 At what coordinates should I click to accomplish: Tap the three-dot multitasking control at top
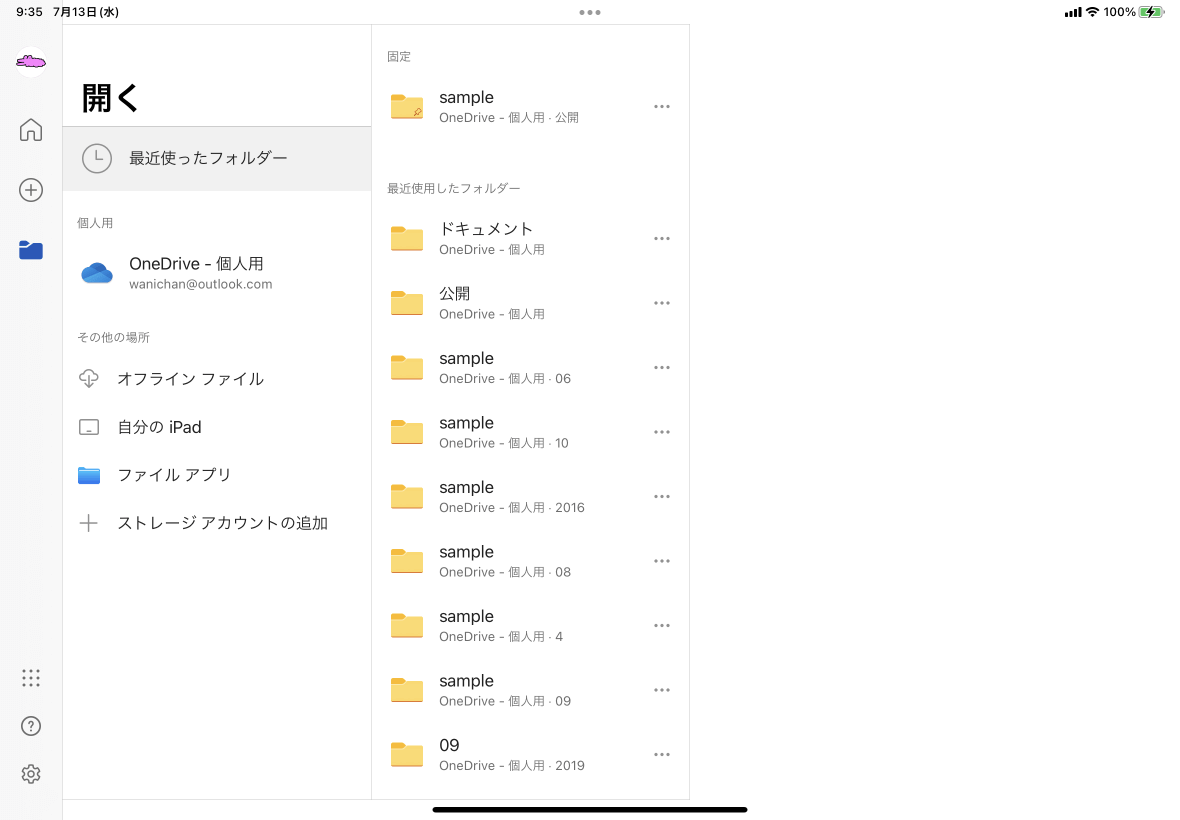click(x=590, y=12)
